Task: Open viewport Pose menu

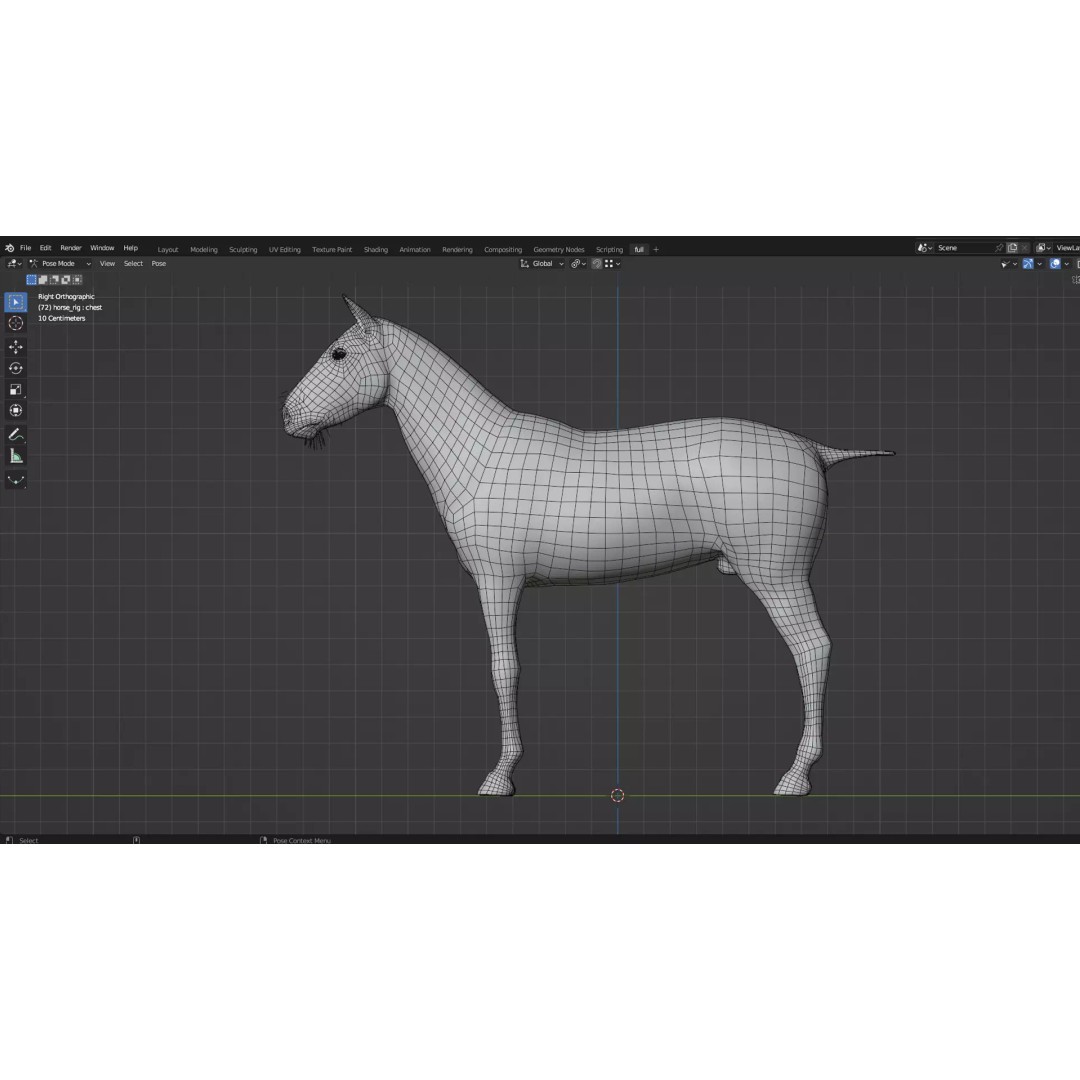Action: [158, 264]
